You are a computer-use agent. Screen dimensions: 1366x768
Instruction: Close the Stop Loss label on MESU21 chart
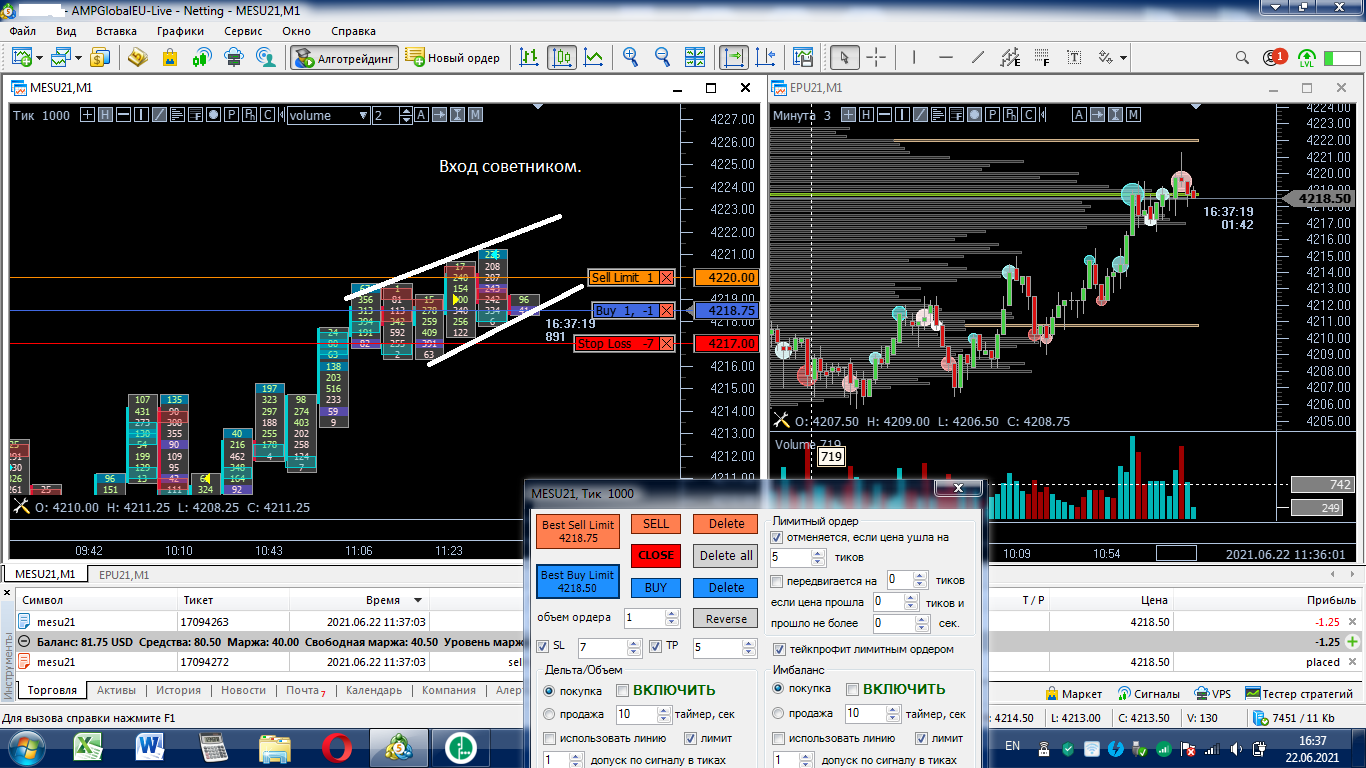tap(667, 344)
